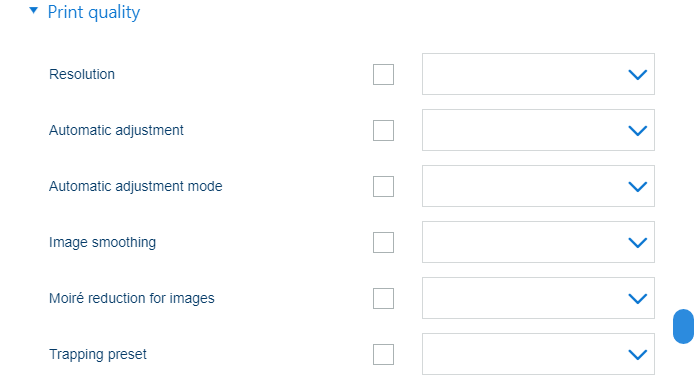
Task: Click the Moiré reduction for images label
Action: pos(132,298)
